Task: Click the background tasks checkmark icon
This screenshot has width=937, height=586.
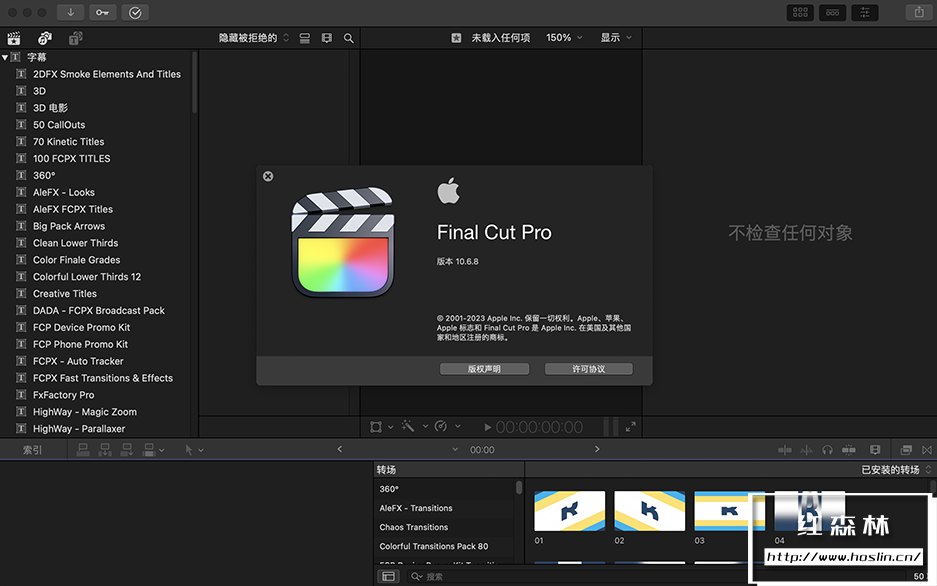Action: pyautogui.click(x=135, y=12)
